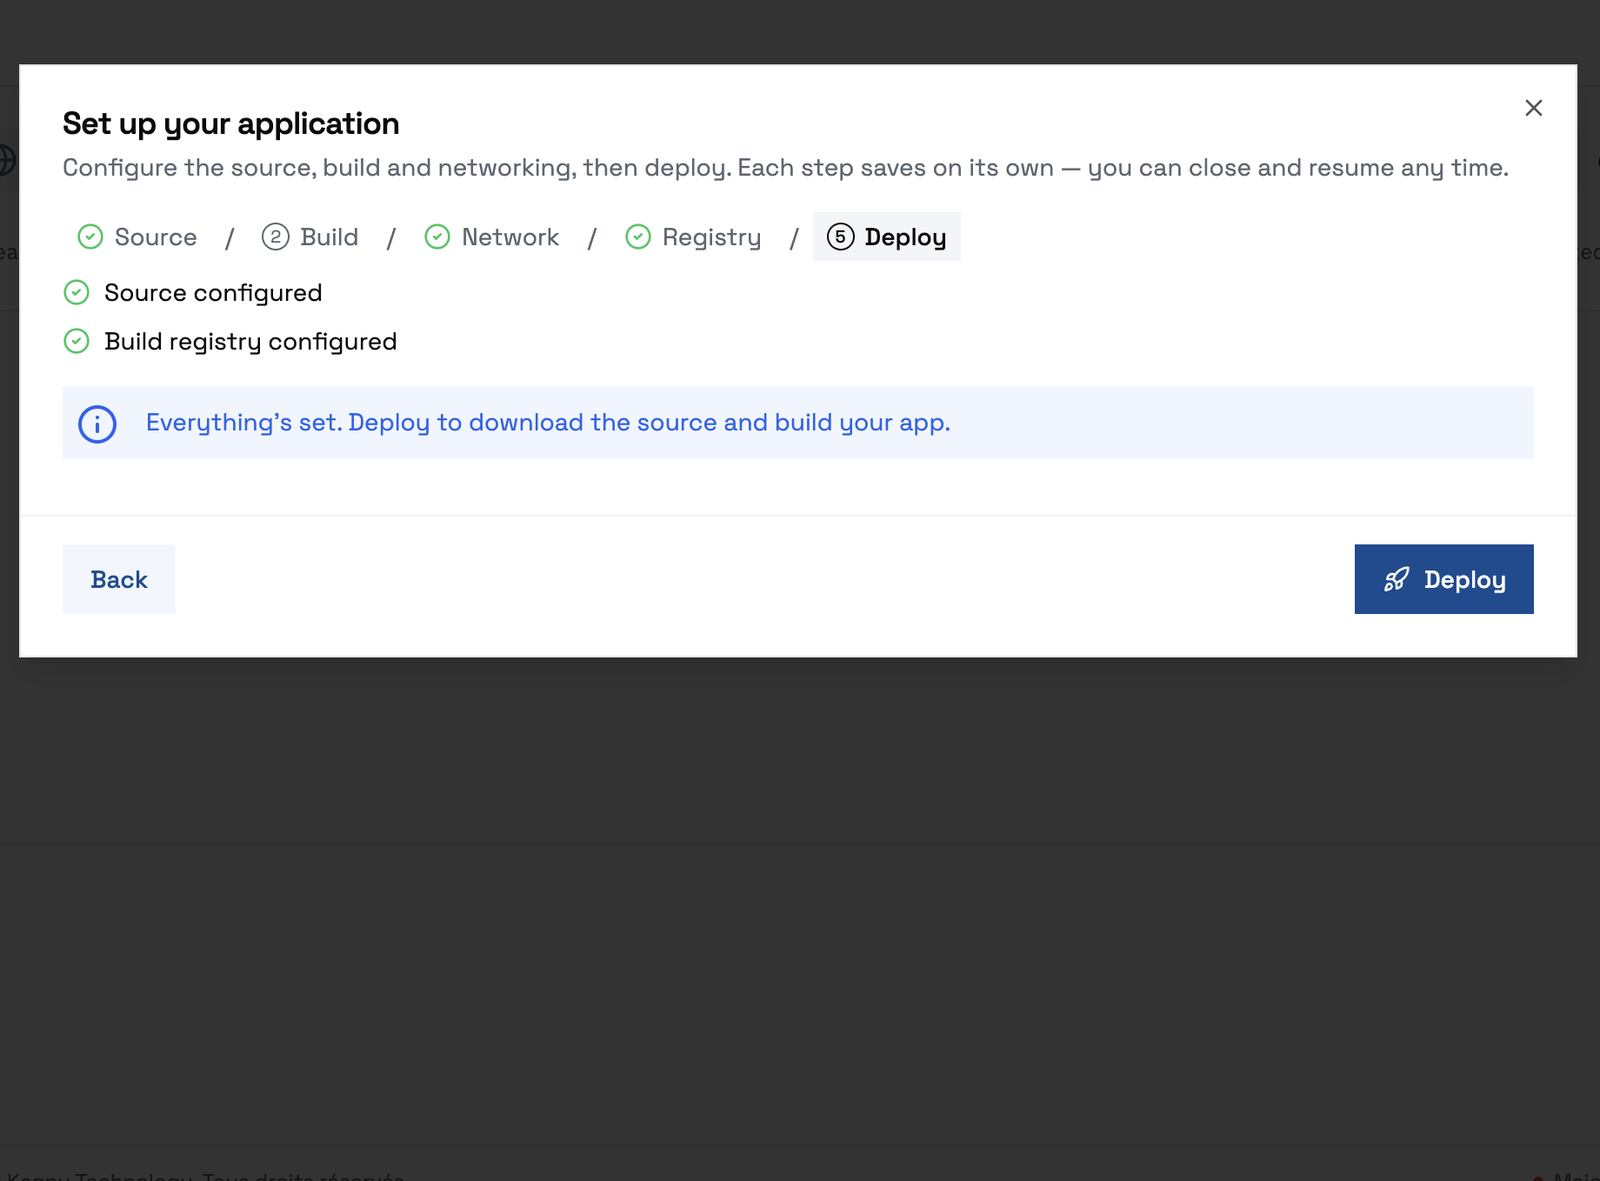Select the Deploy step tab
1600x1181 pixels.
[x=887, y=237]
